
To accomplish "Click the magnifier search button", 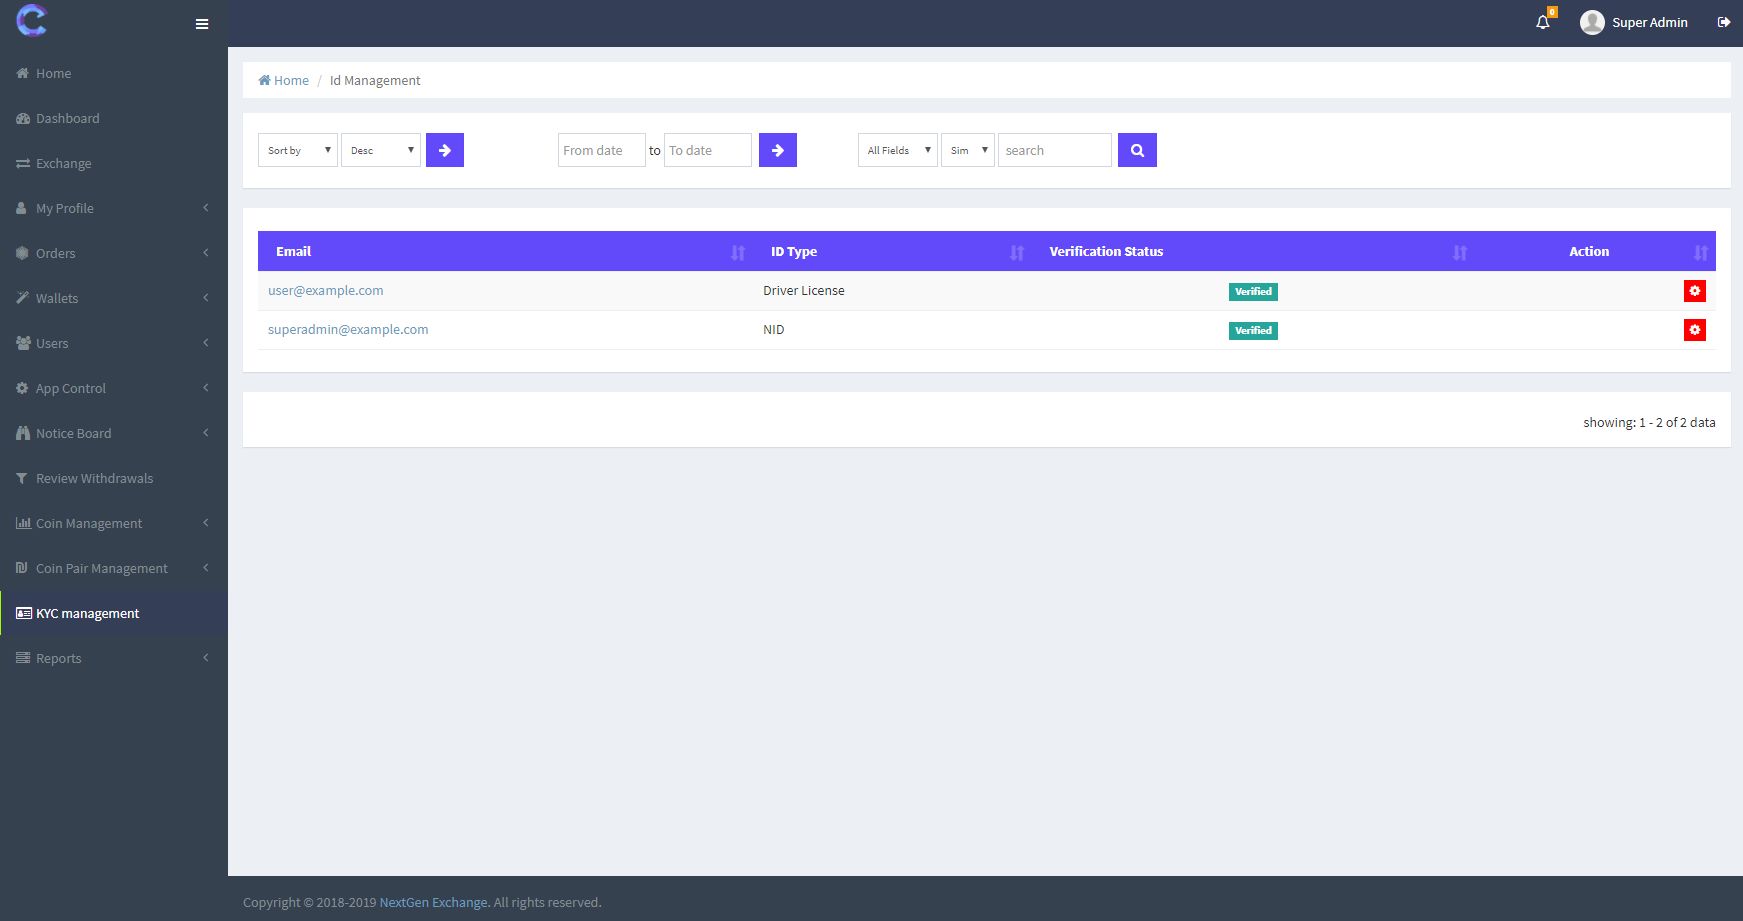I will (1137, 150).
